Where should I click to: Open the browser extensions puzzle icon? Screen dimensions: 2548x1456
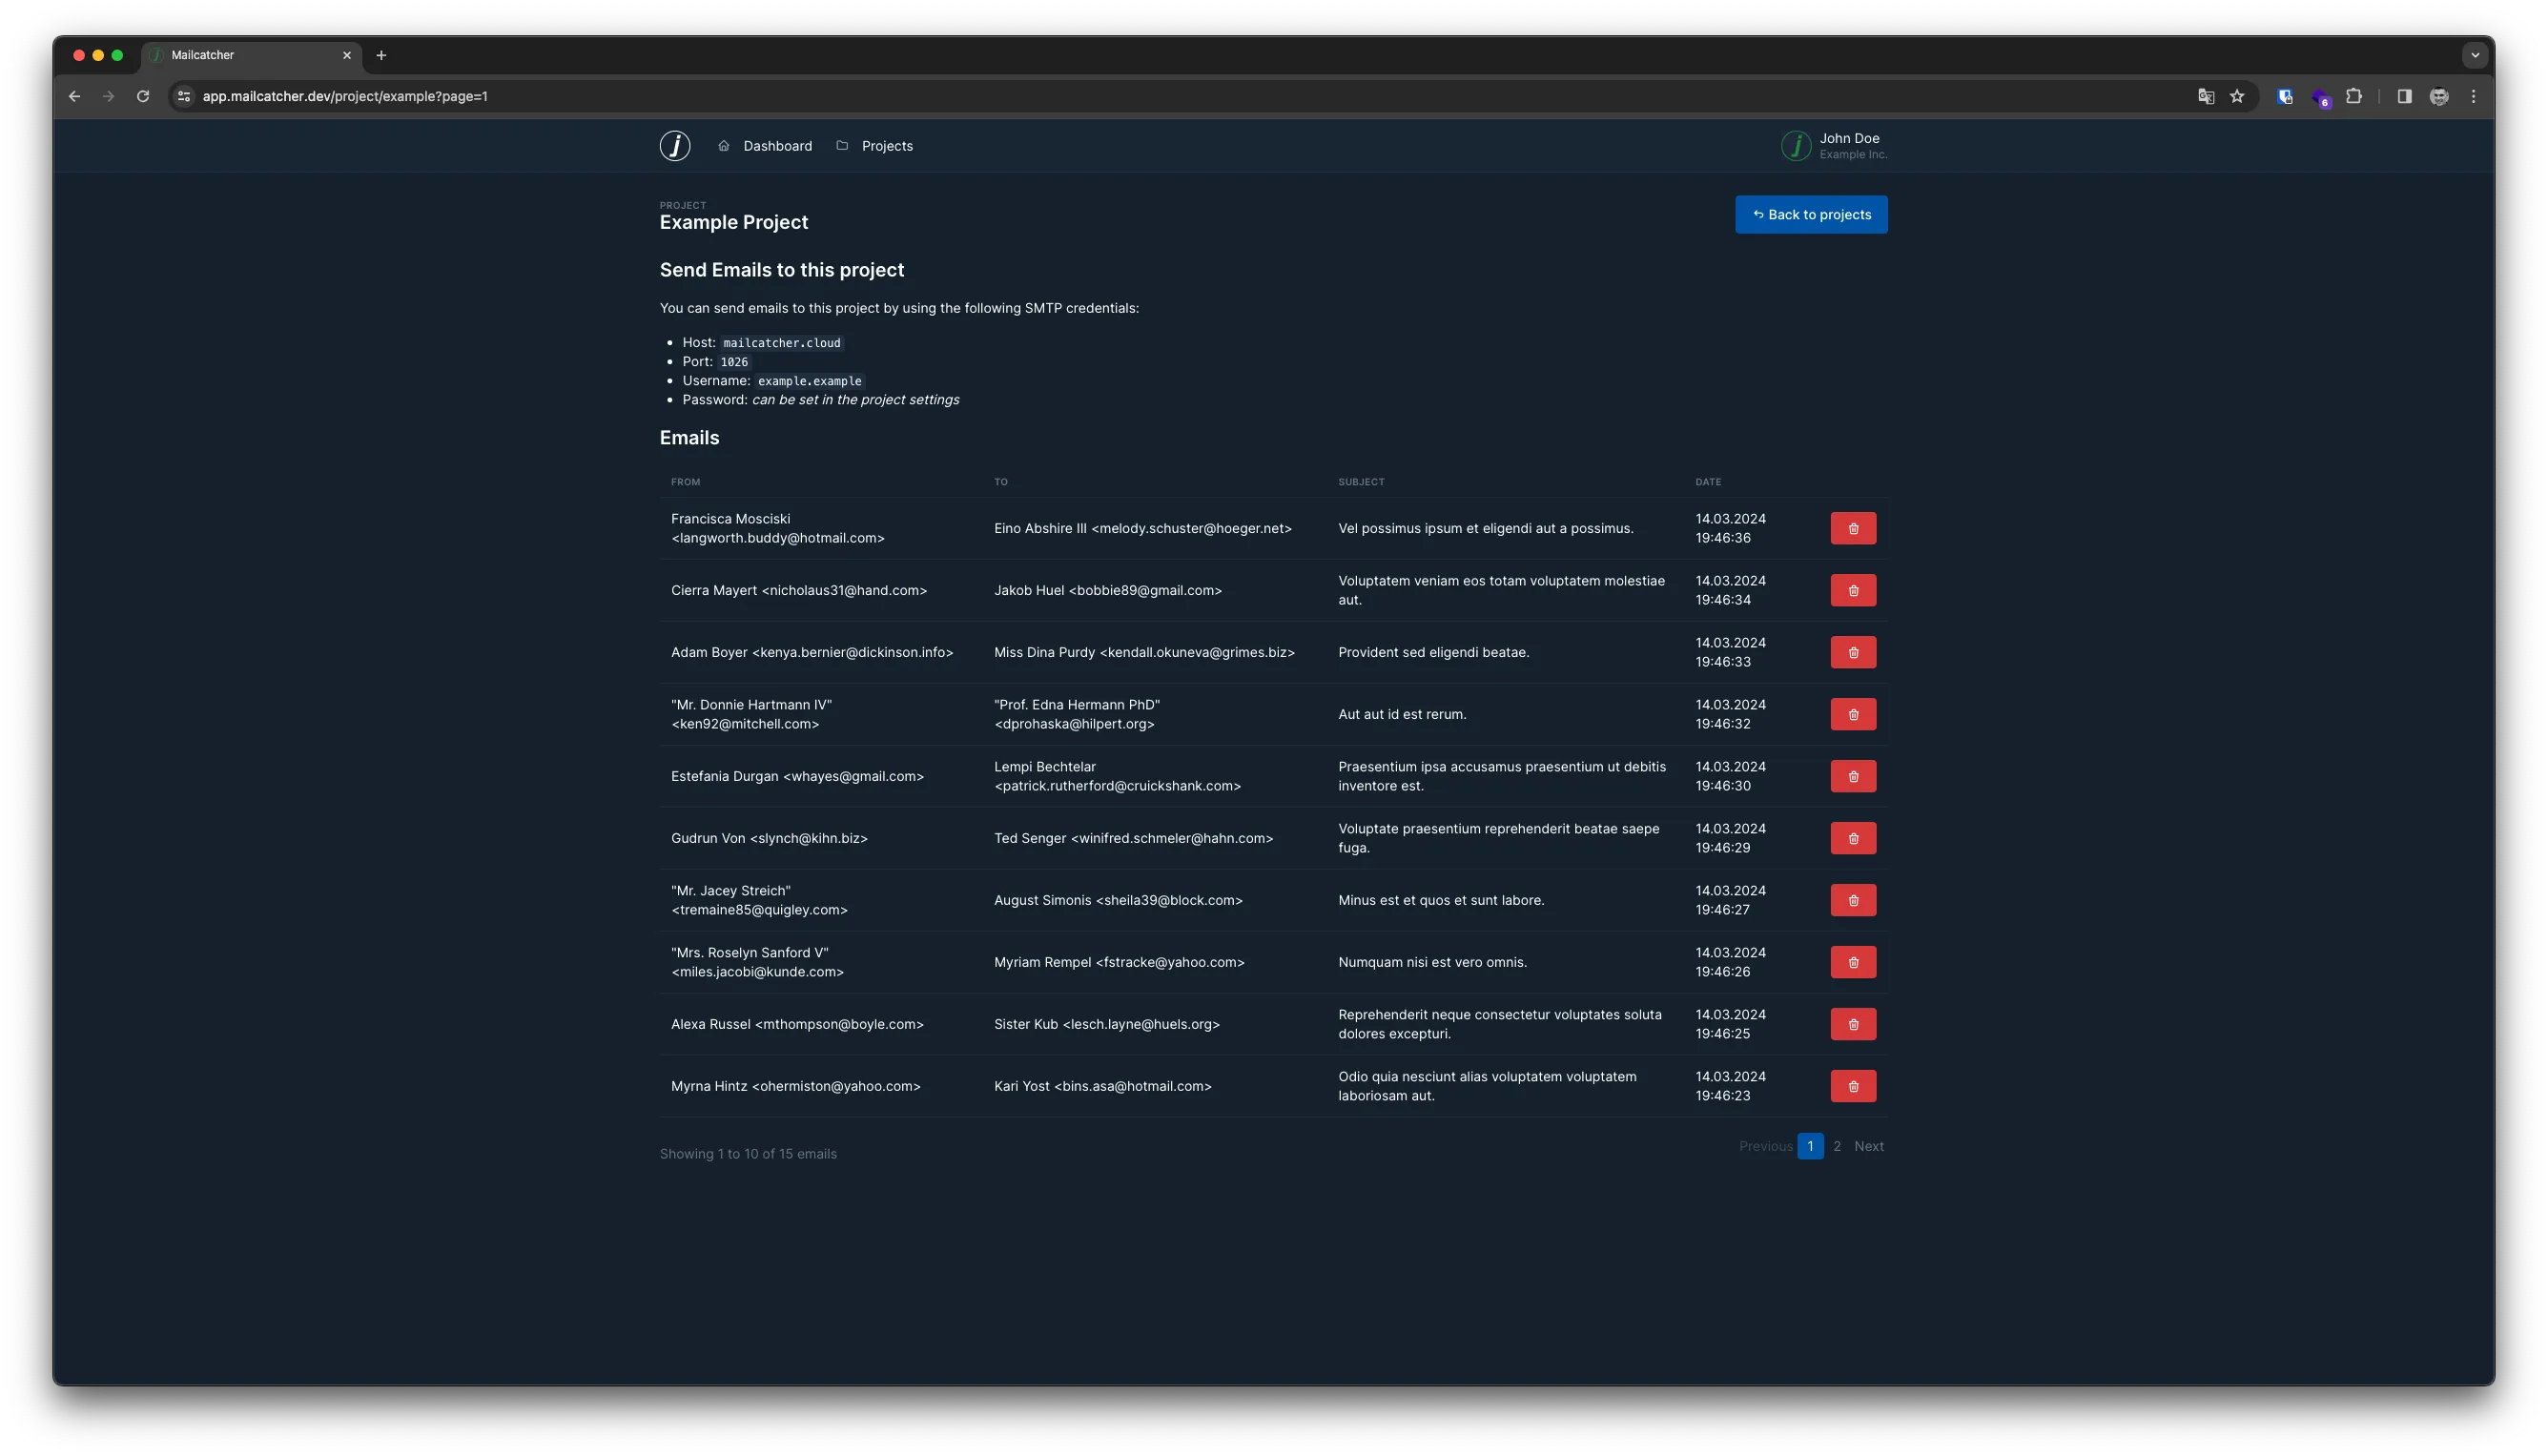pos(2354,96)
